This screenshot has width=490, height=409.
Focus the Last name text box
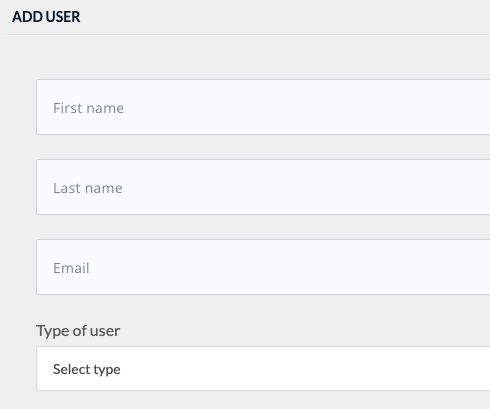point(263,187)
